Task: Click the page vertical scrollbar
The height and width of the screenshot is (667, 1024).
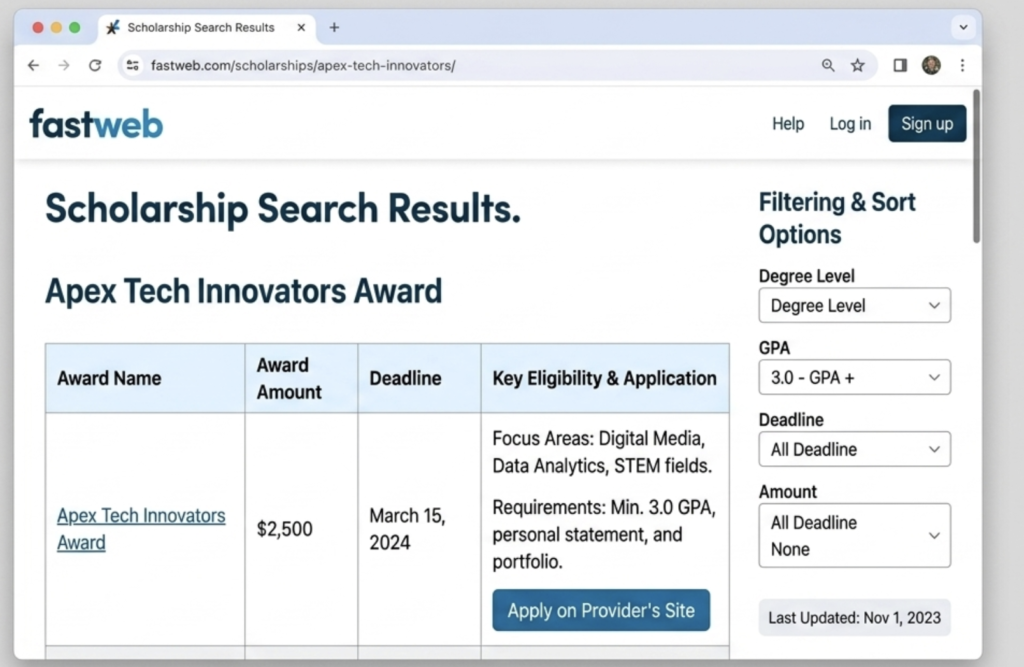Action: point(976,167)
